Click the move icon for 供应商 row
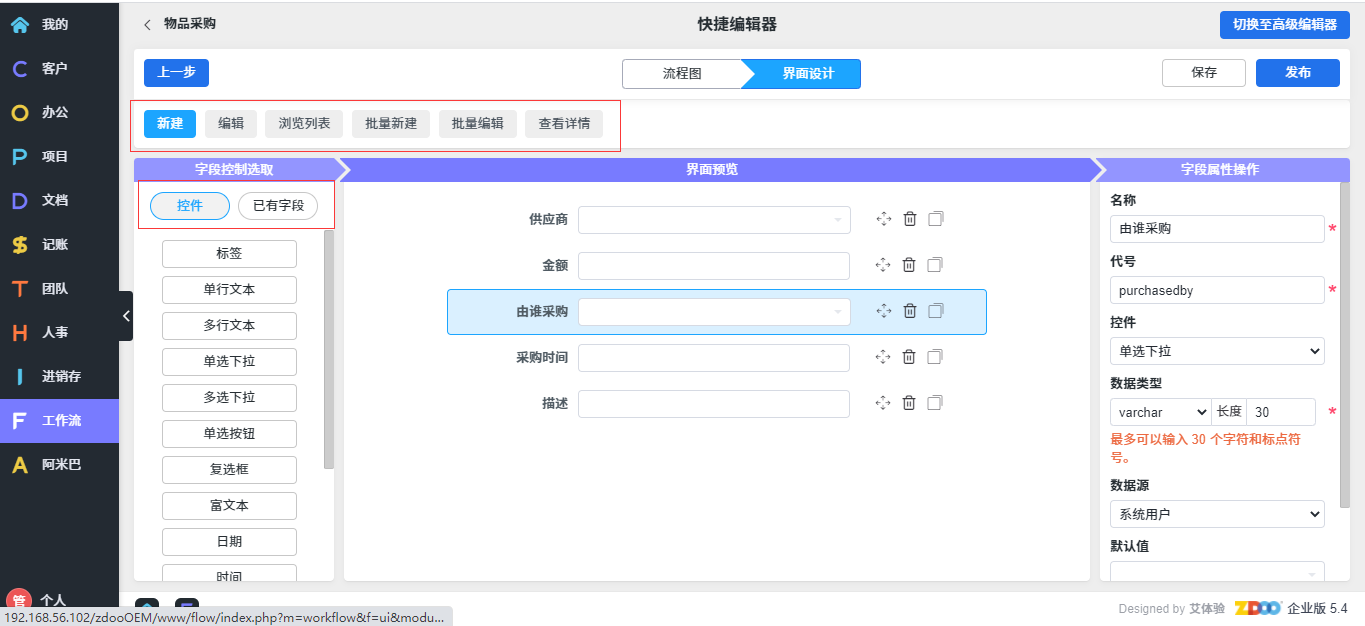Screen dimensions: 1365x626 [883, 219]
